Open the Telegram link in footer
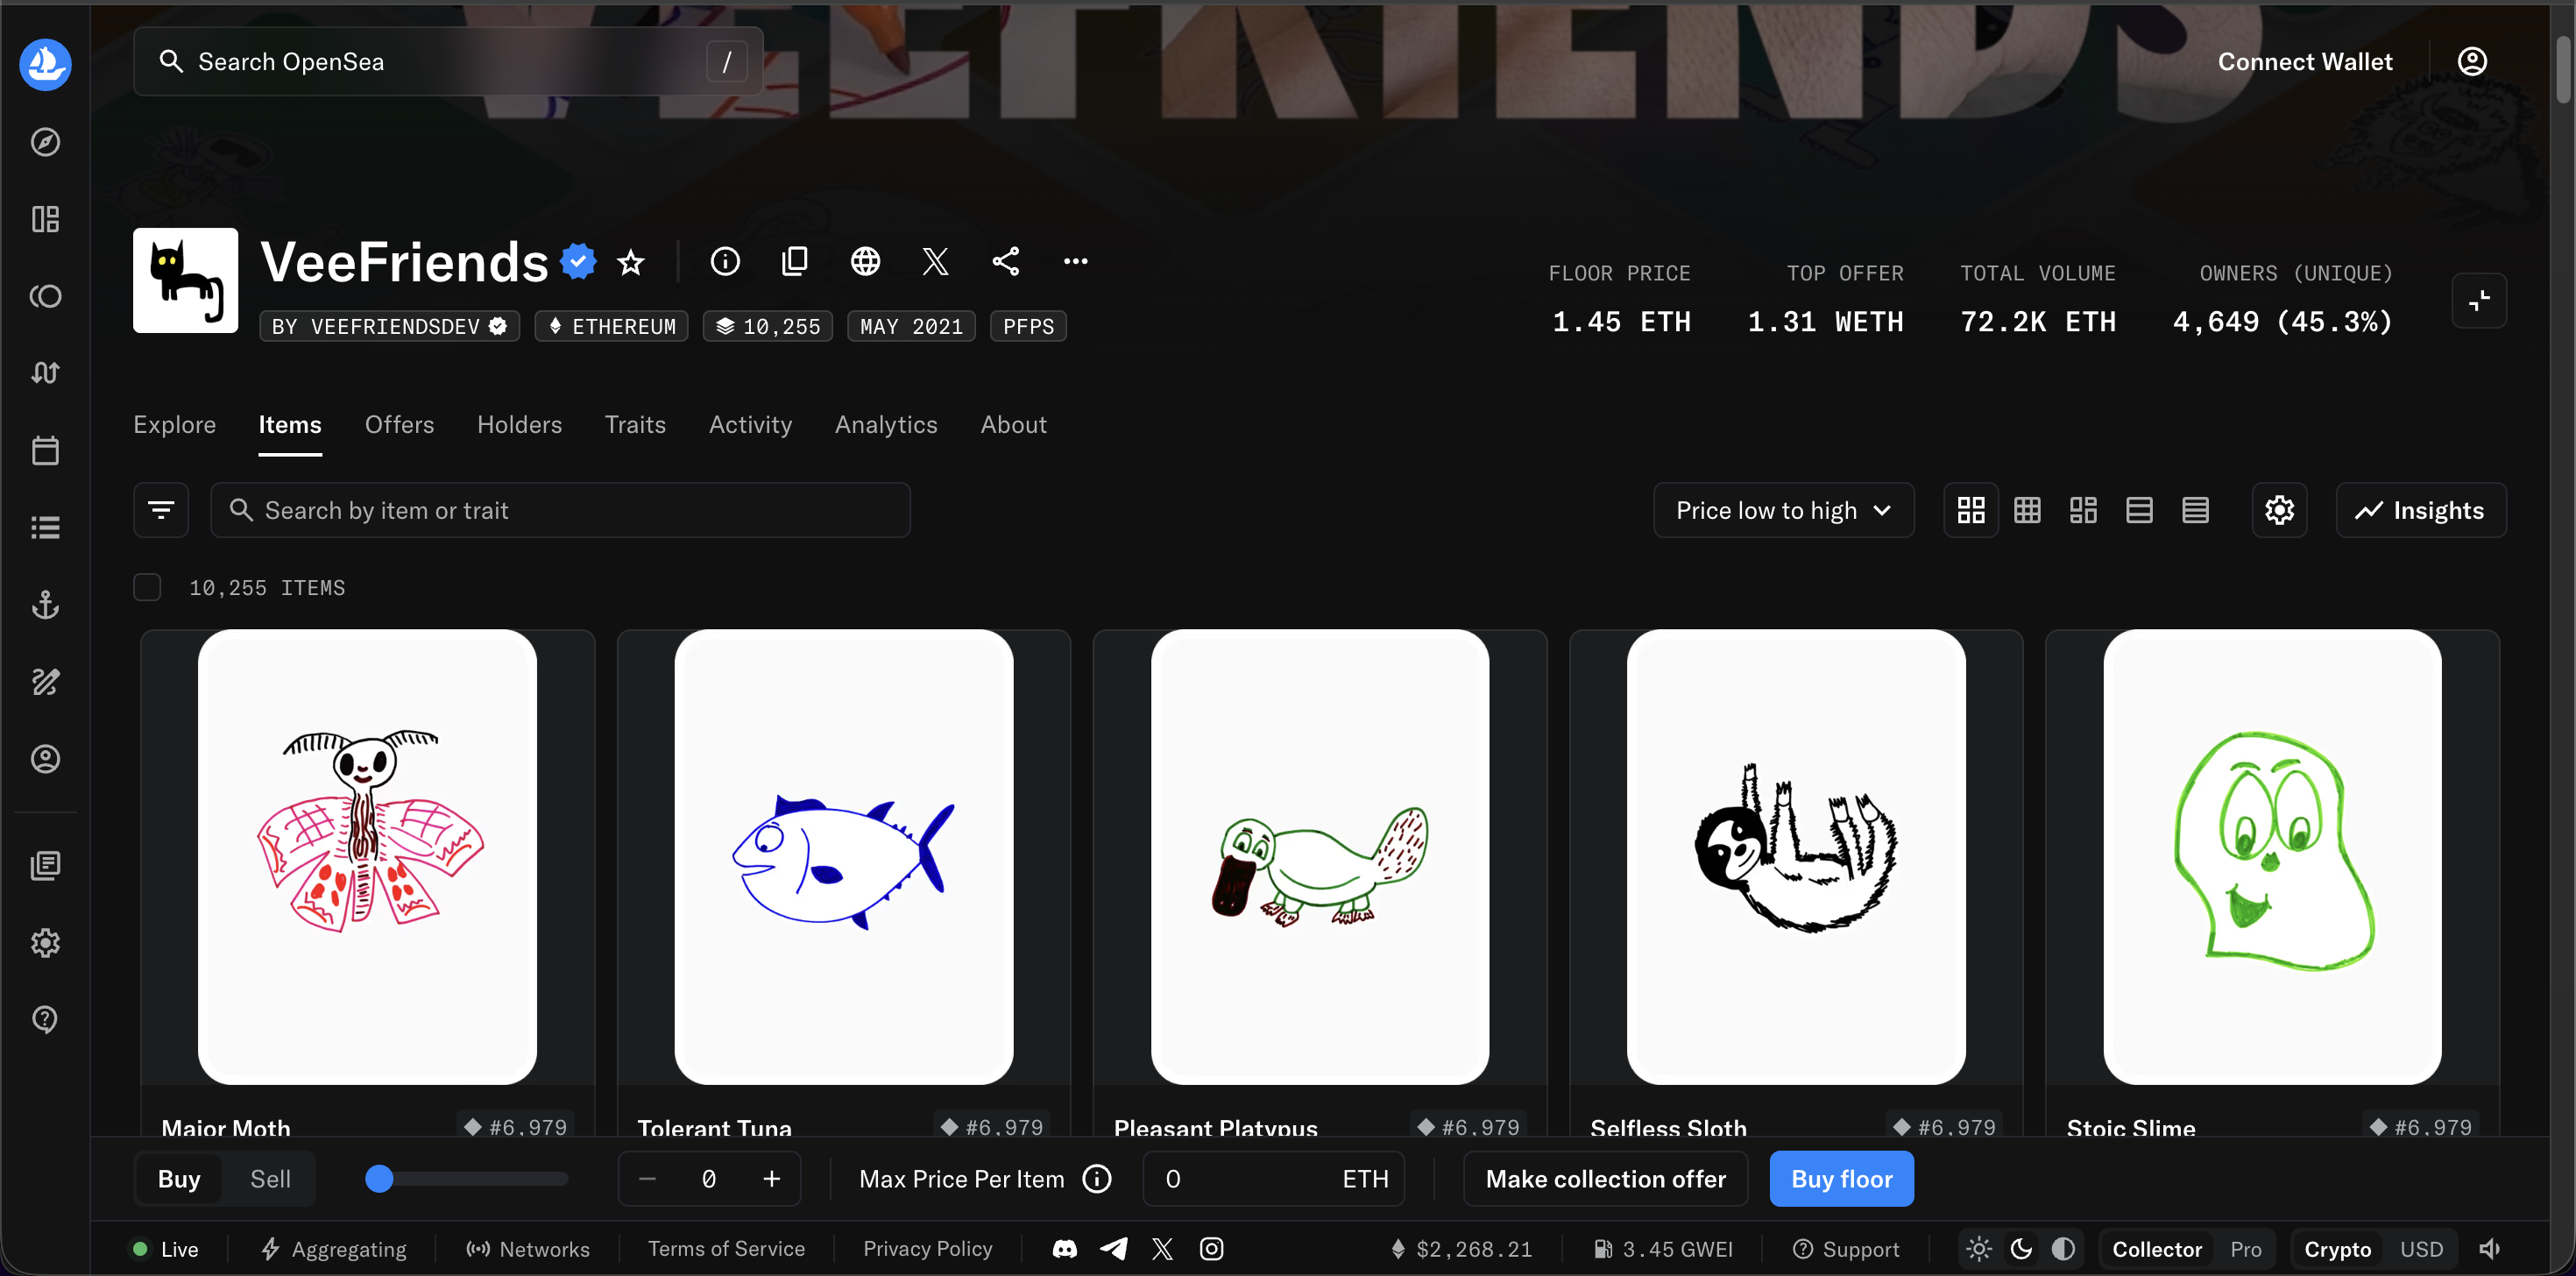This screenshot has height=1276, width=2576. click(1113, 1249)
